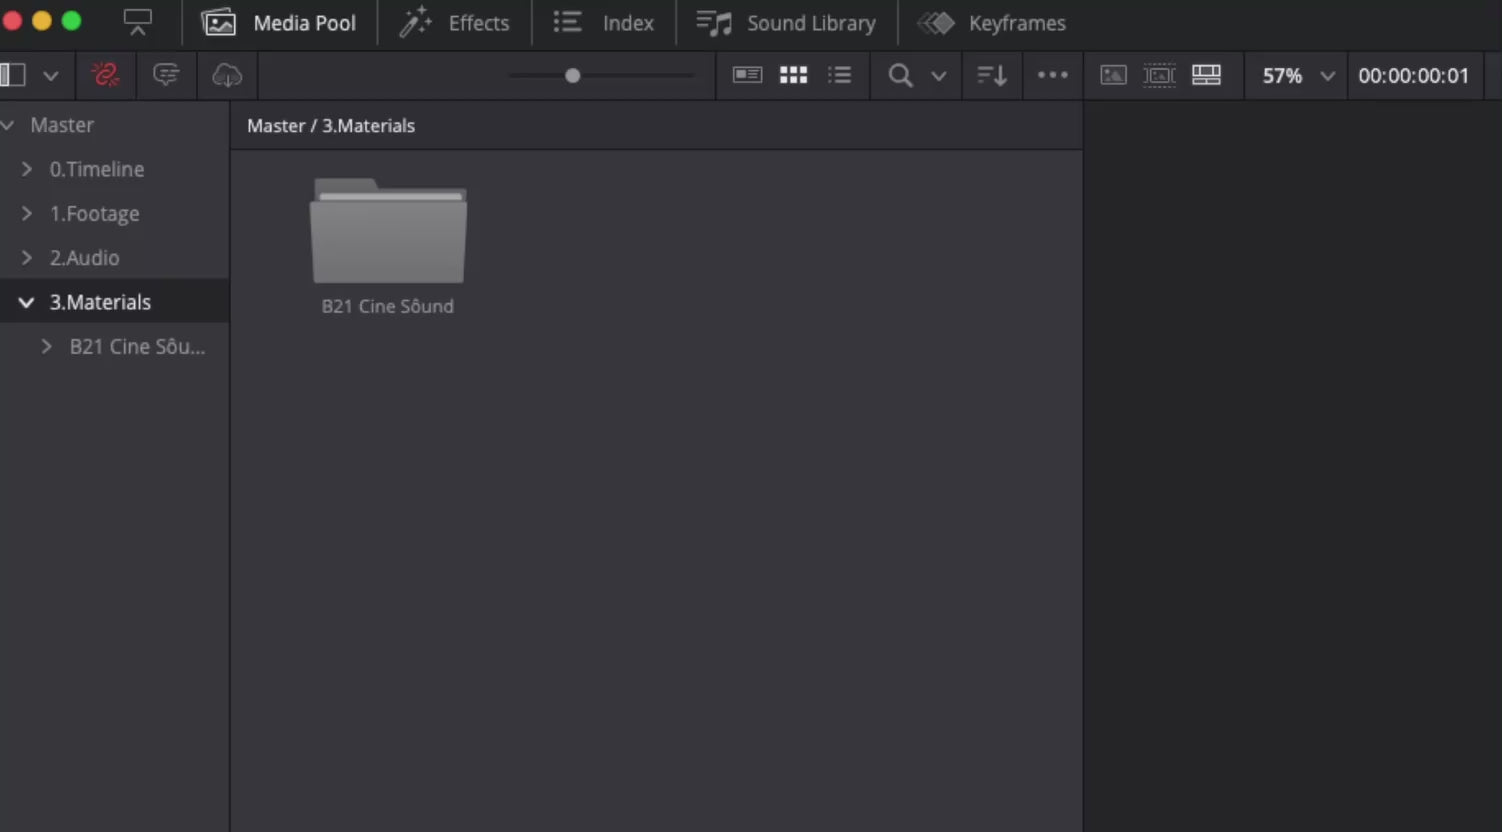Screen dimensions: 1502x832
Task: Click the red linked selection icon
Action: pyautogui.click(x=105, y=75)
